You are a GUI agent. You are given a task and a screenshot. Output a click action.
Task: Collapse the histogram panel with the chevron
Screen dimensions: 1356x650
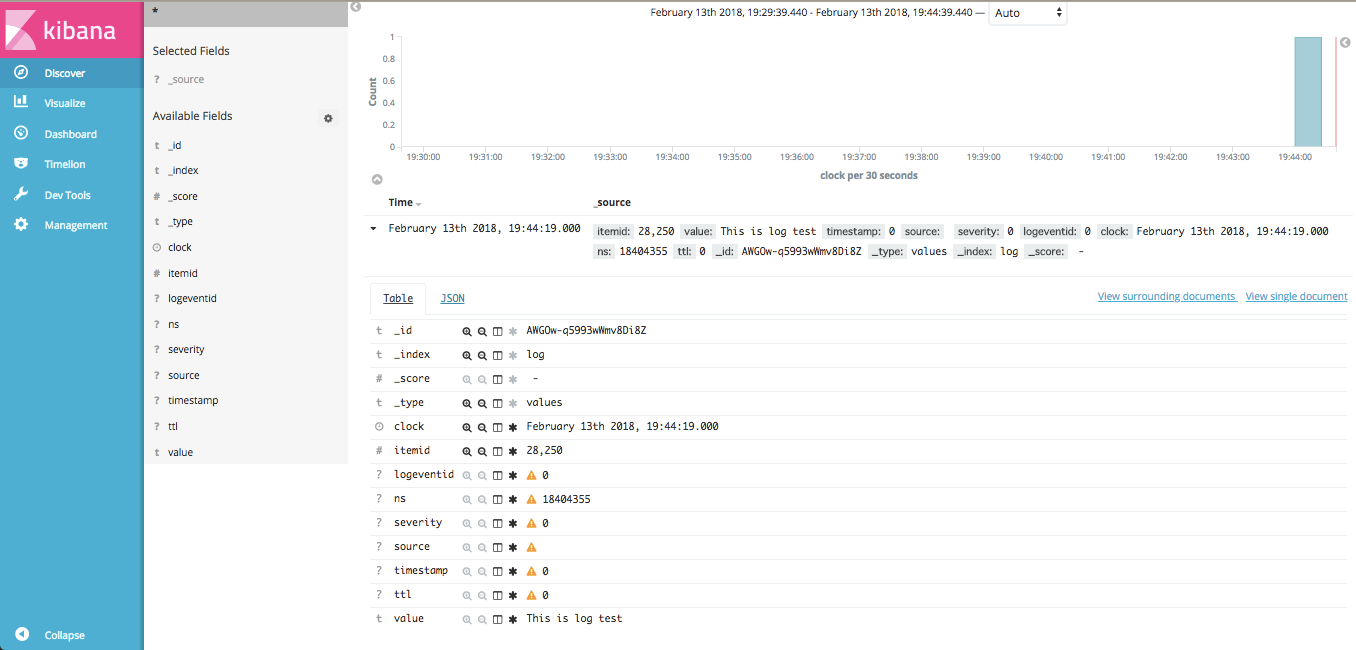pos(377,179)
